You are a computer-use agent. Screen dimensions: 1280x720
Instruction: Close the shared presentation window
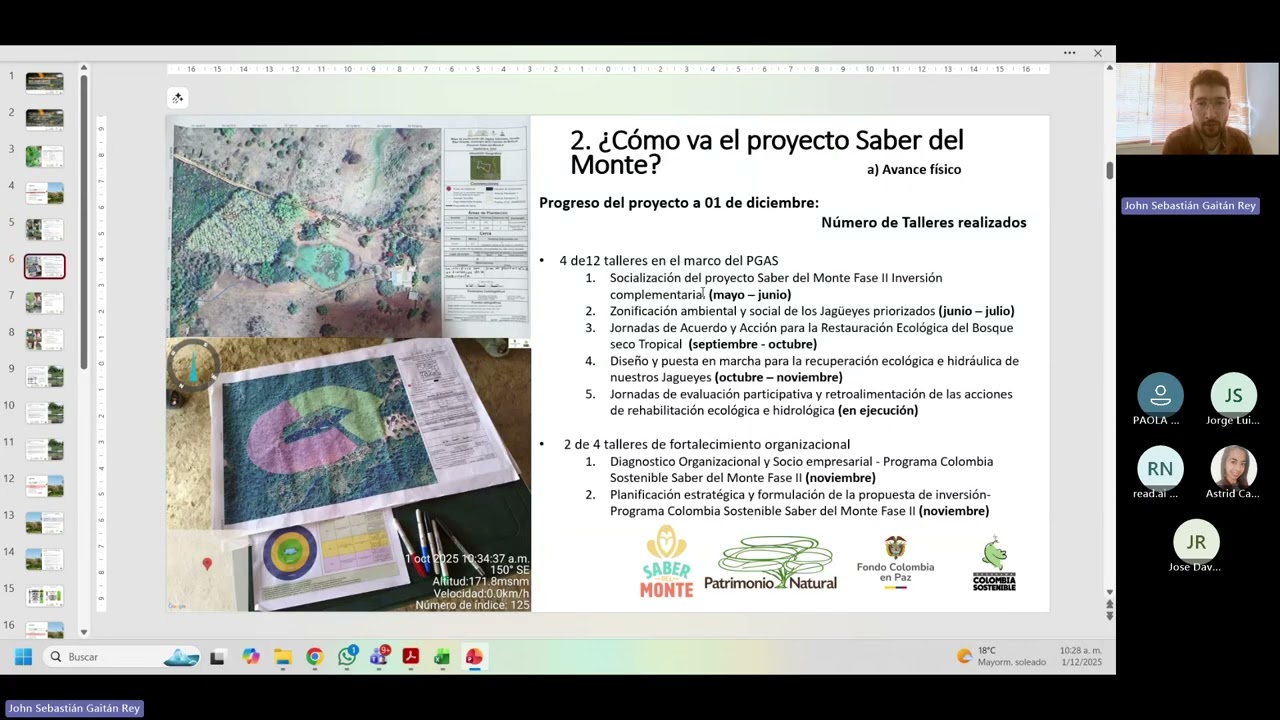pyautogui.click(x=1097, y=53)
